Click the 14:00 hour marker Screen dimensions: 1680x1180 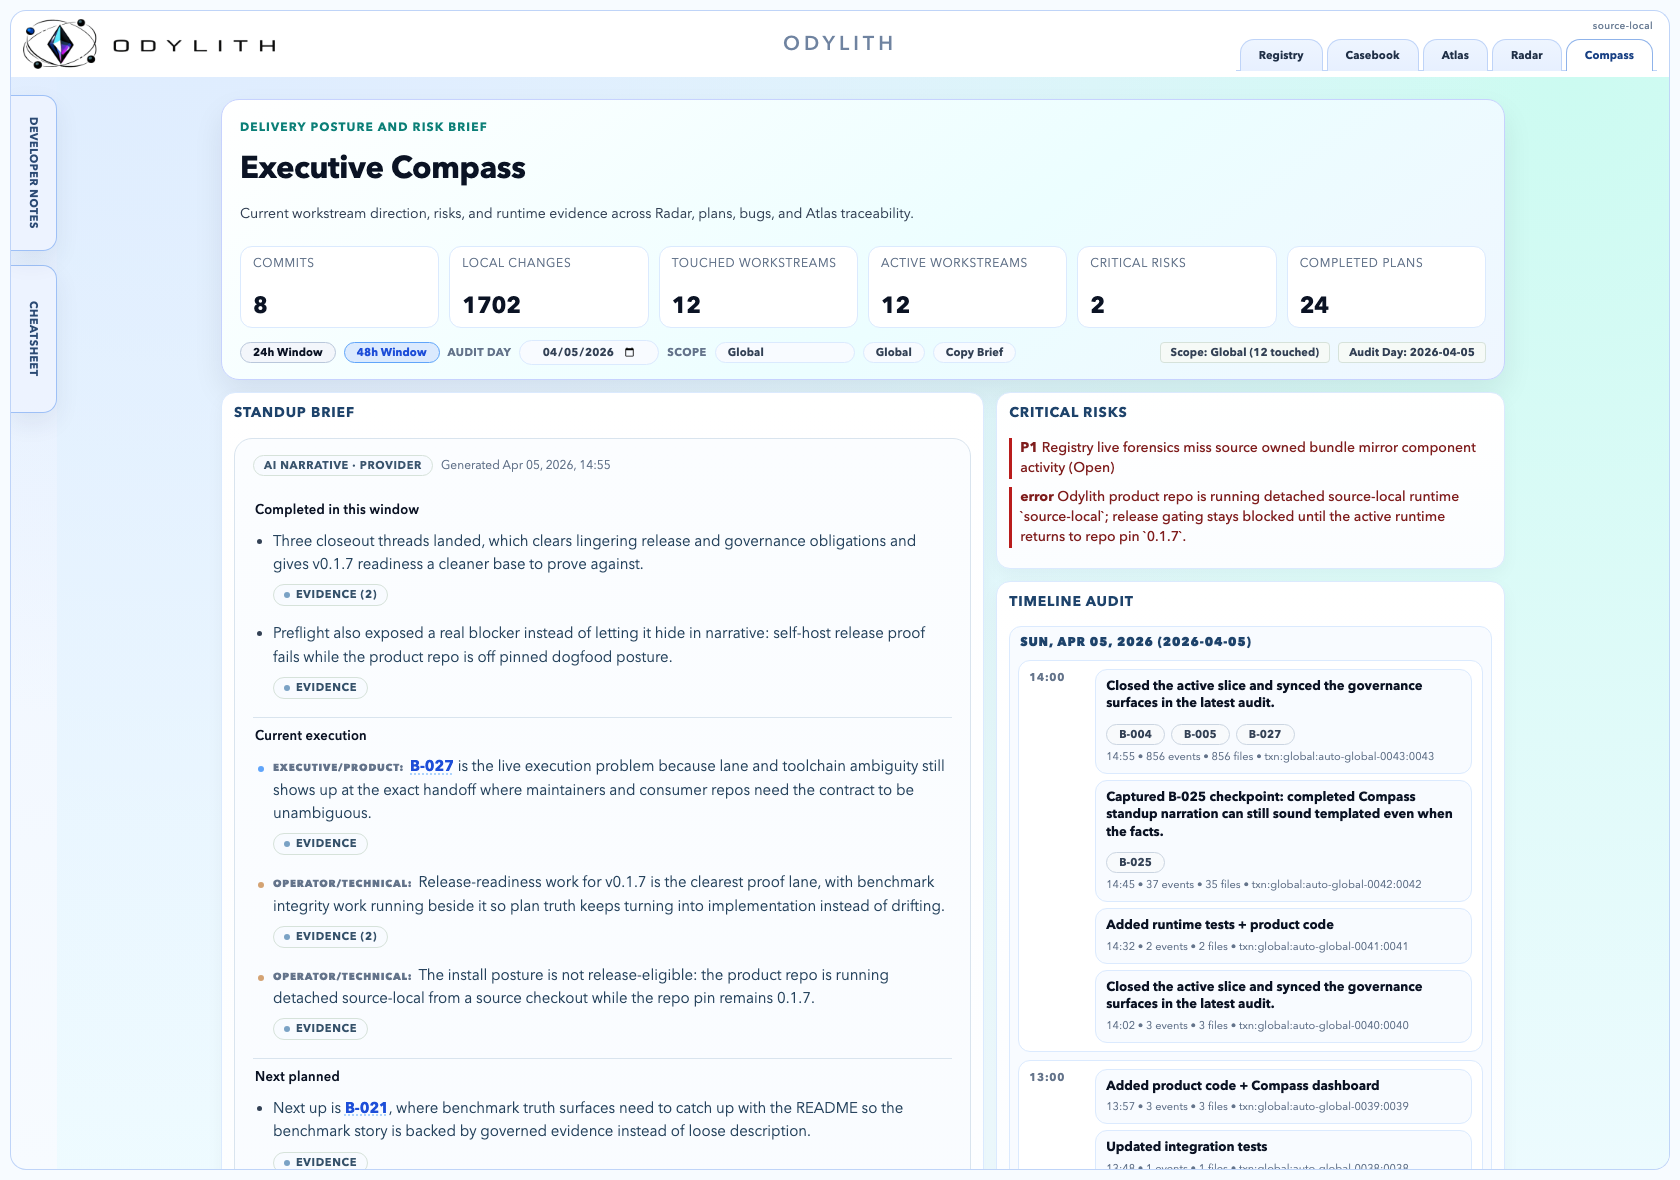[1047, 677]
